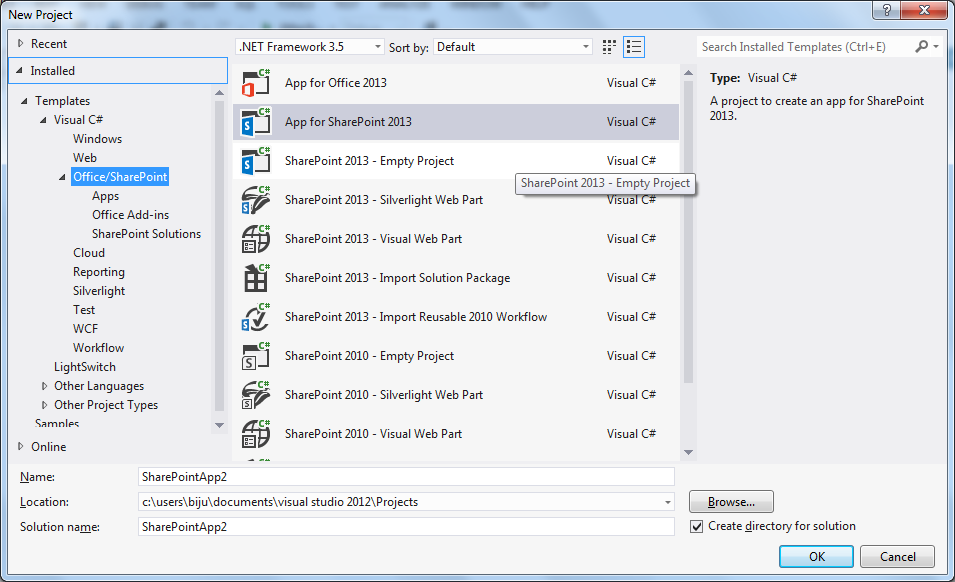Screen dimensions: 955x582
Task: Select the SharePoint Solutions subcategory
Action: (x=146, y=234)
